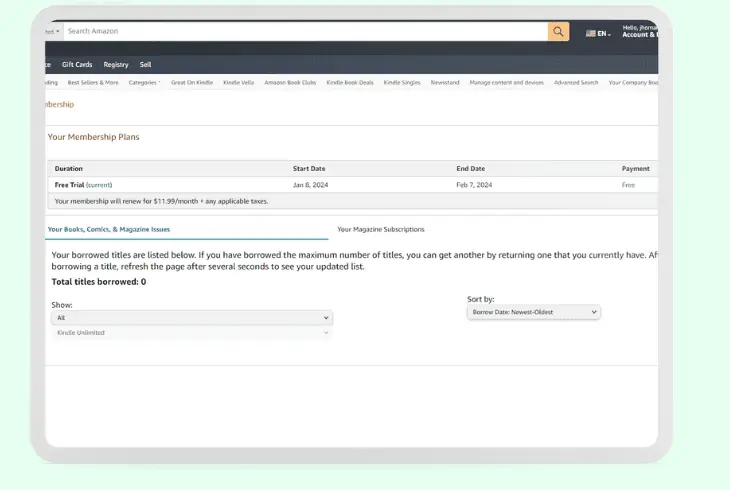The image size is (730, 490).
Task: Open Manage content and devices
Action: [x=507, y=82]
